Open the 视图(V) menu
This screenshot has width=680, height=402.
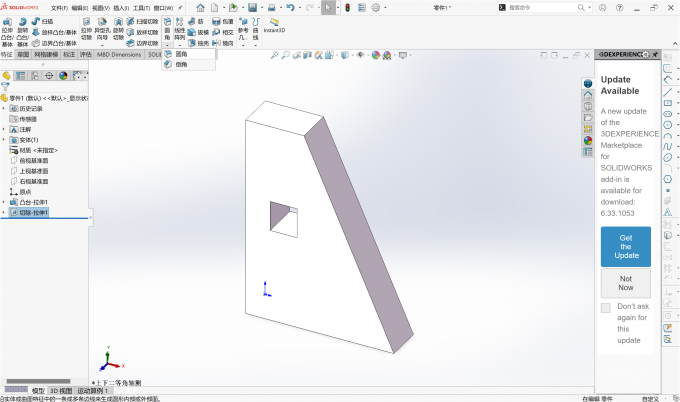[101, 8]
